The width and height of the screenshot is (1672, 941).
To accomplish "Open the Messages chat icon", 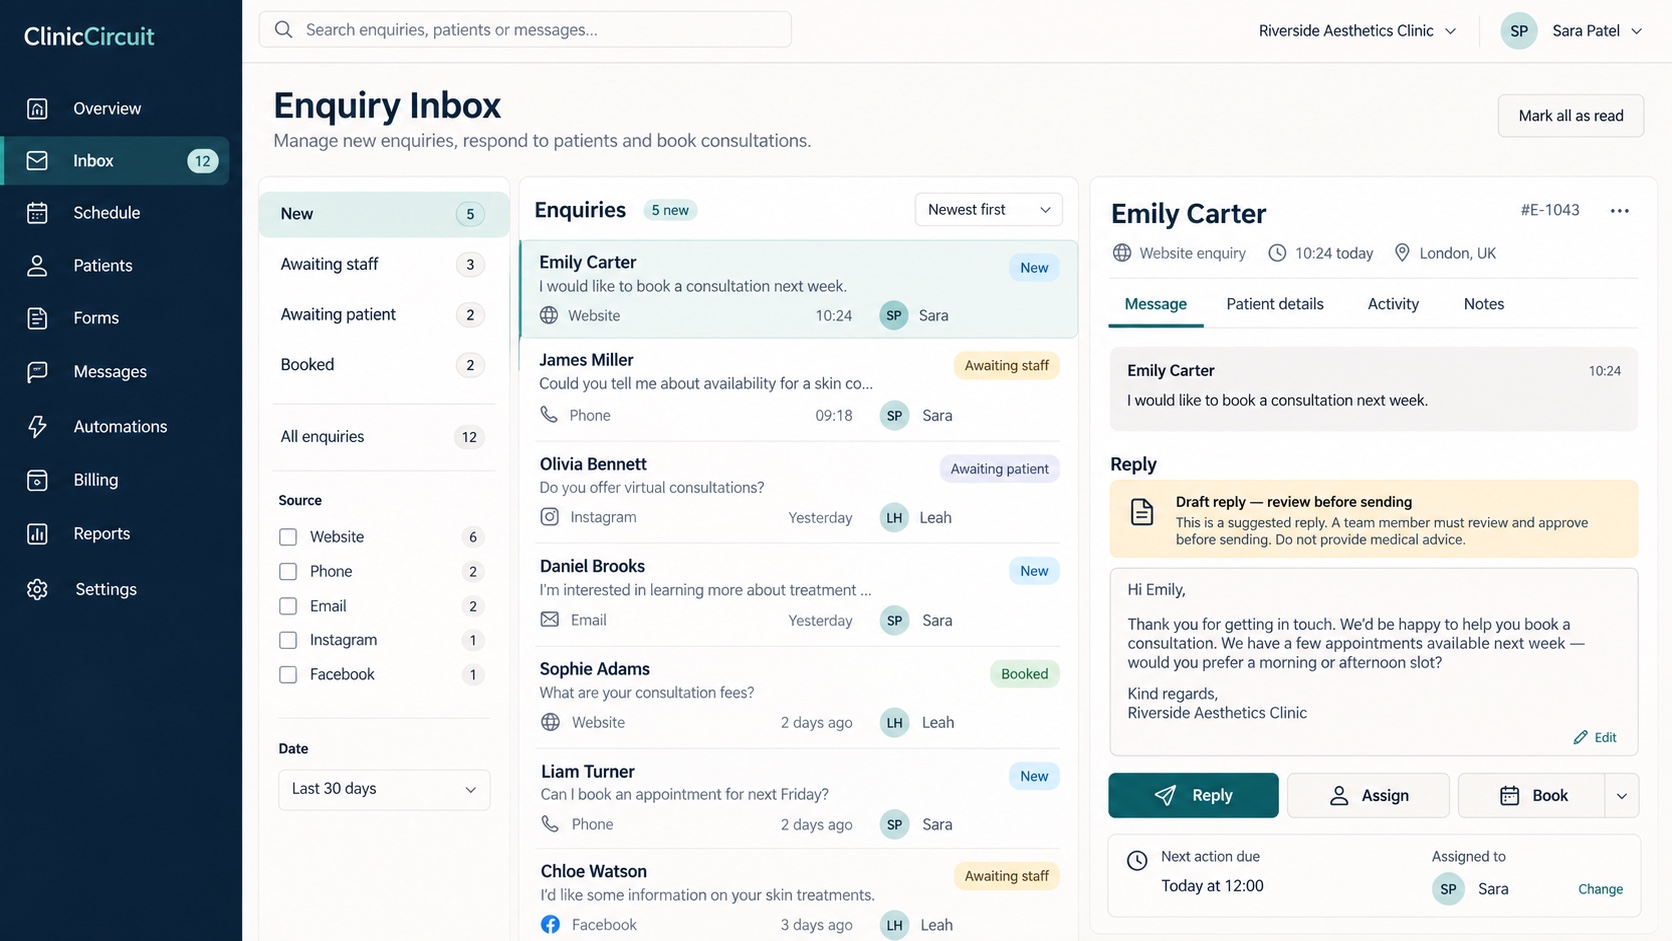I will coord(37,372).
